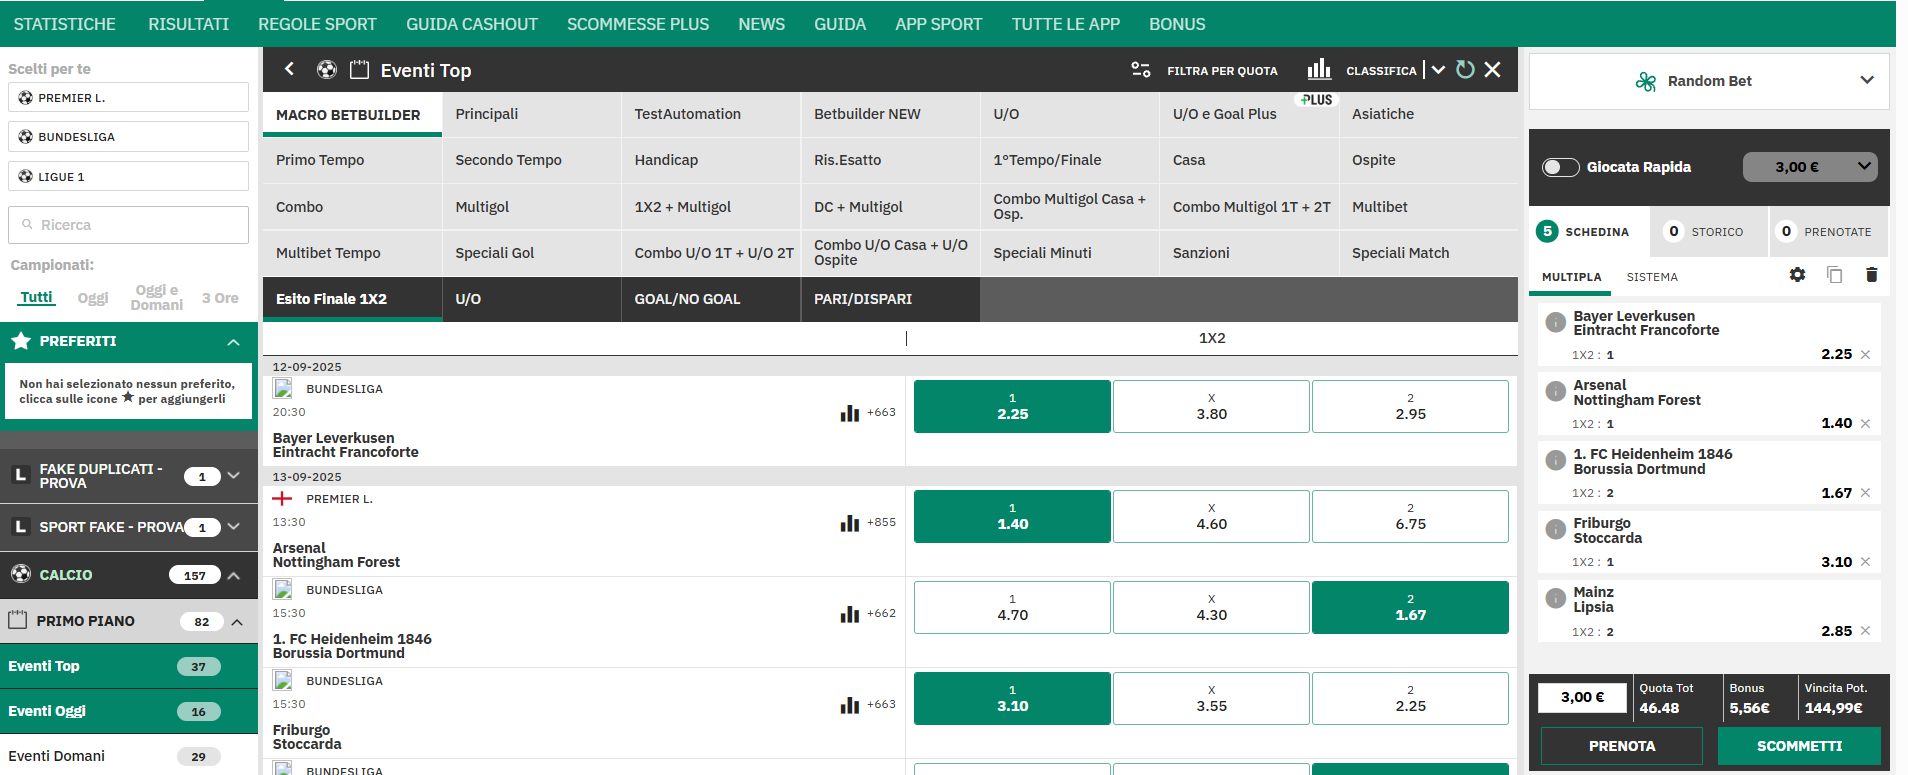Open the GOAL/NO GOAL market tab

[687, 299]
